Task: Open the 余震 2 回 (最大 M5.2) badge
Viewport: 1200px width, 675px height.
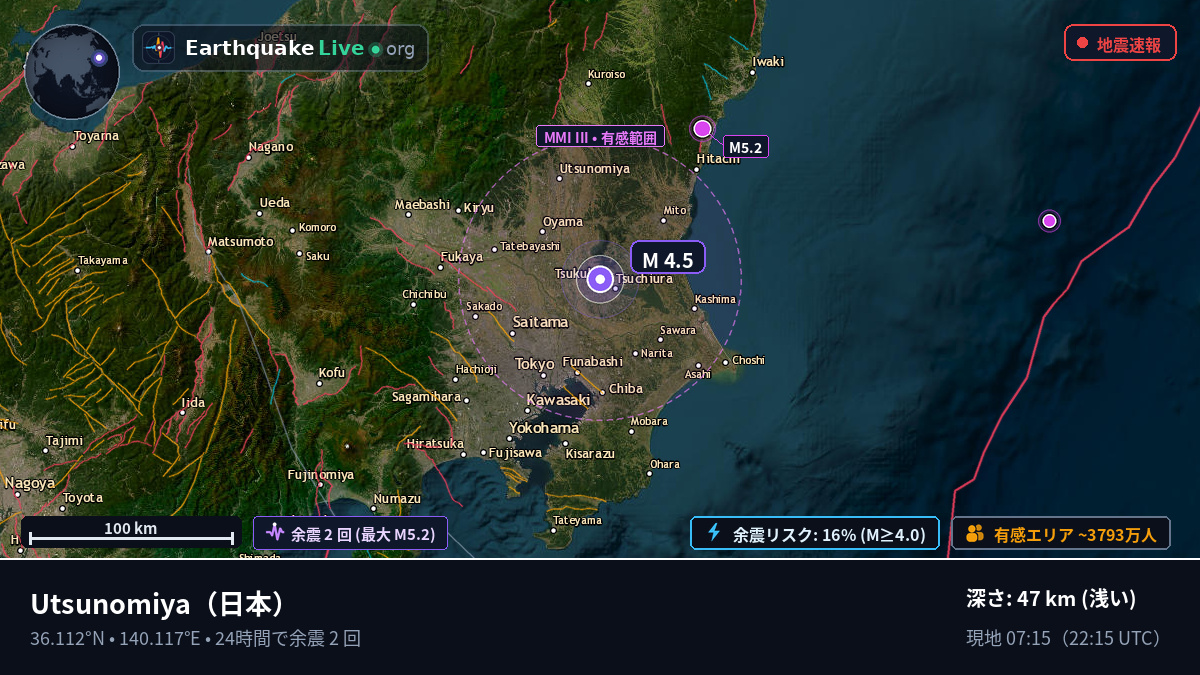Action: tap(350, 533)
